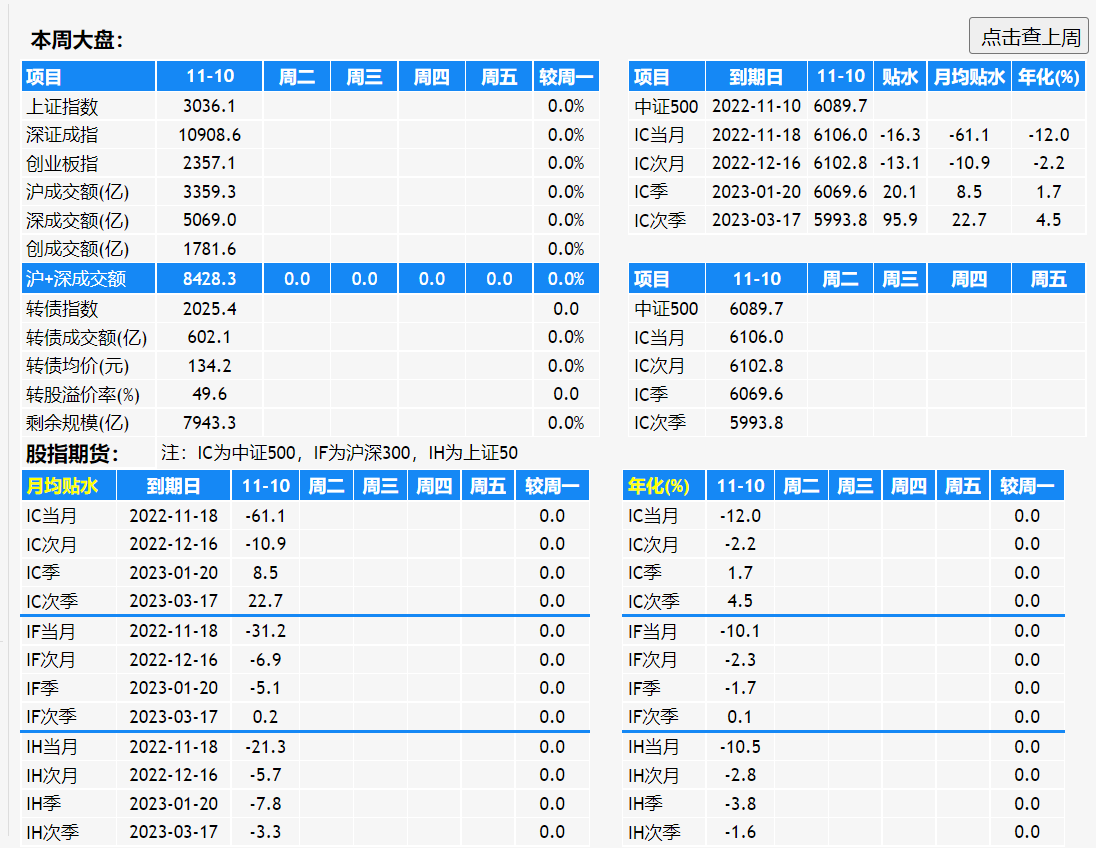Select the IH次月 monthly discount -5.7
The height and width of the screenshot is (848, 1096).
coord(266,775)
